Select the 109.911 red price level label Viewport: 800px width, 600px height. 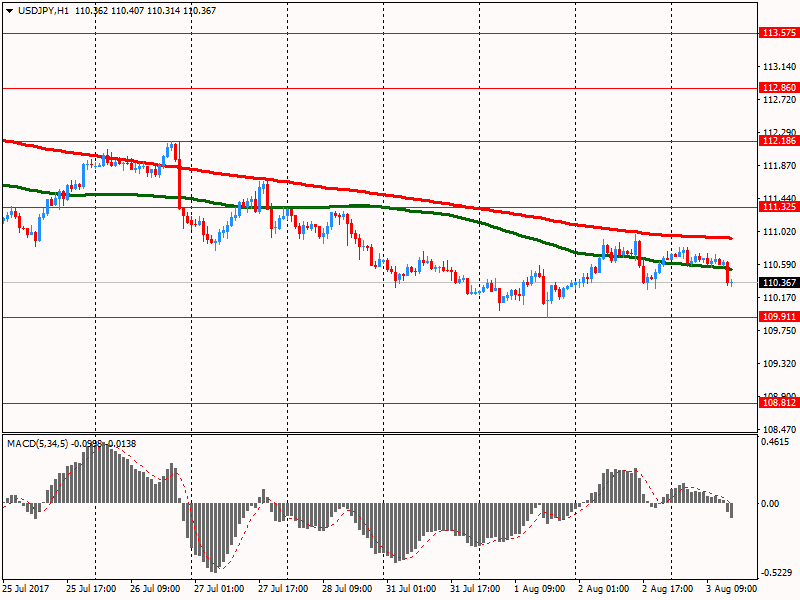779,317
